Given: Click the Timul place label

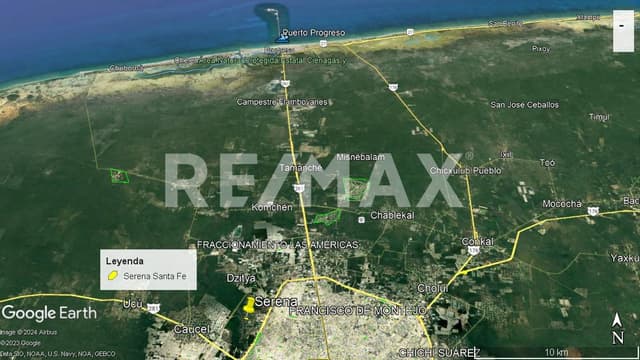Looking at the screenshot, I should pos(599,117).
